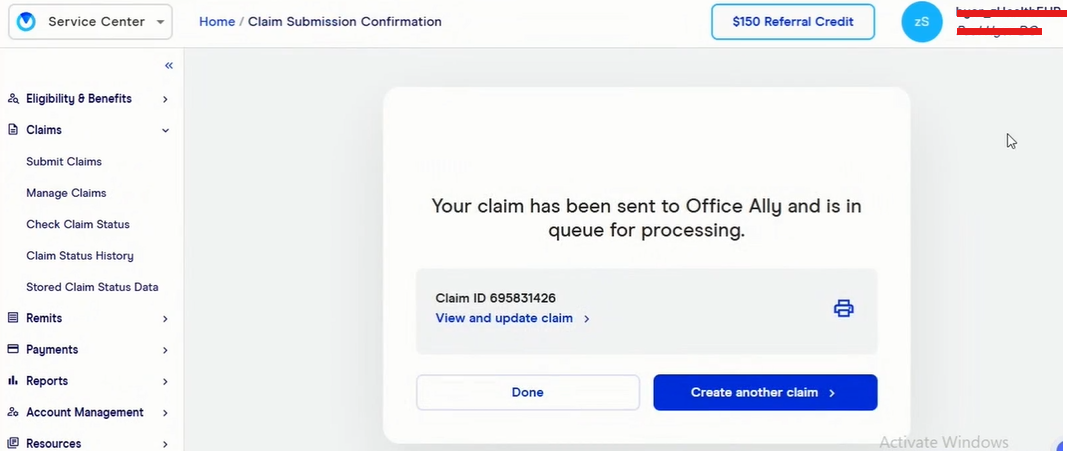This screenshot has height=451, width=1068.
Task: Click the printer icon for the claim
Action: pyautogui.click(x=843, y=308)
